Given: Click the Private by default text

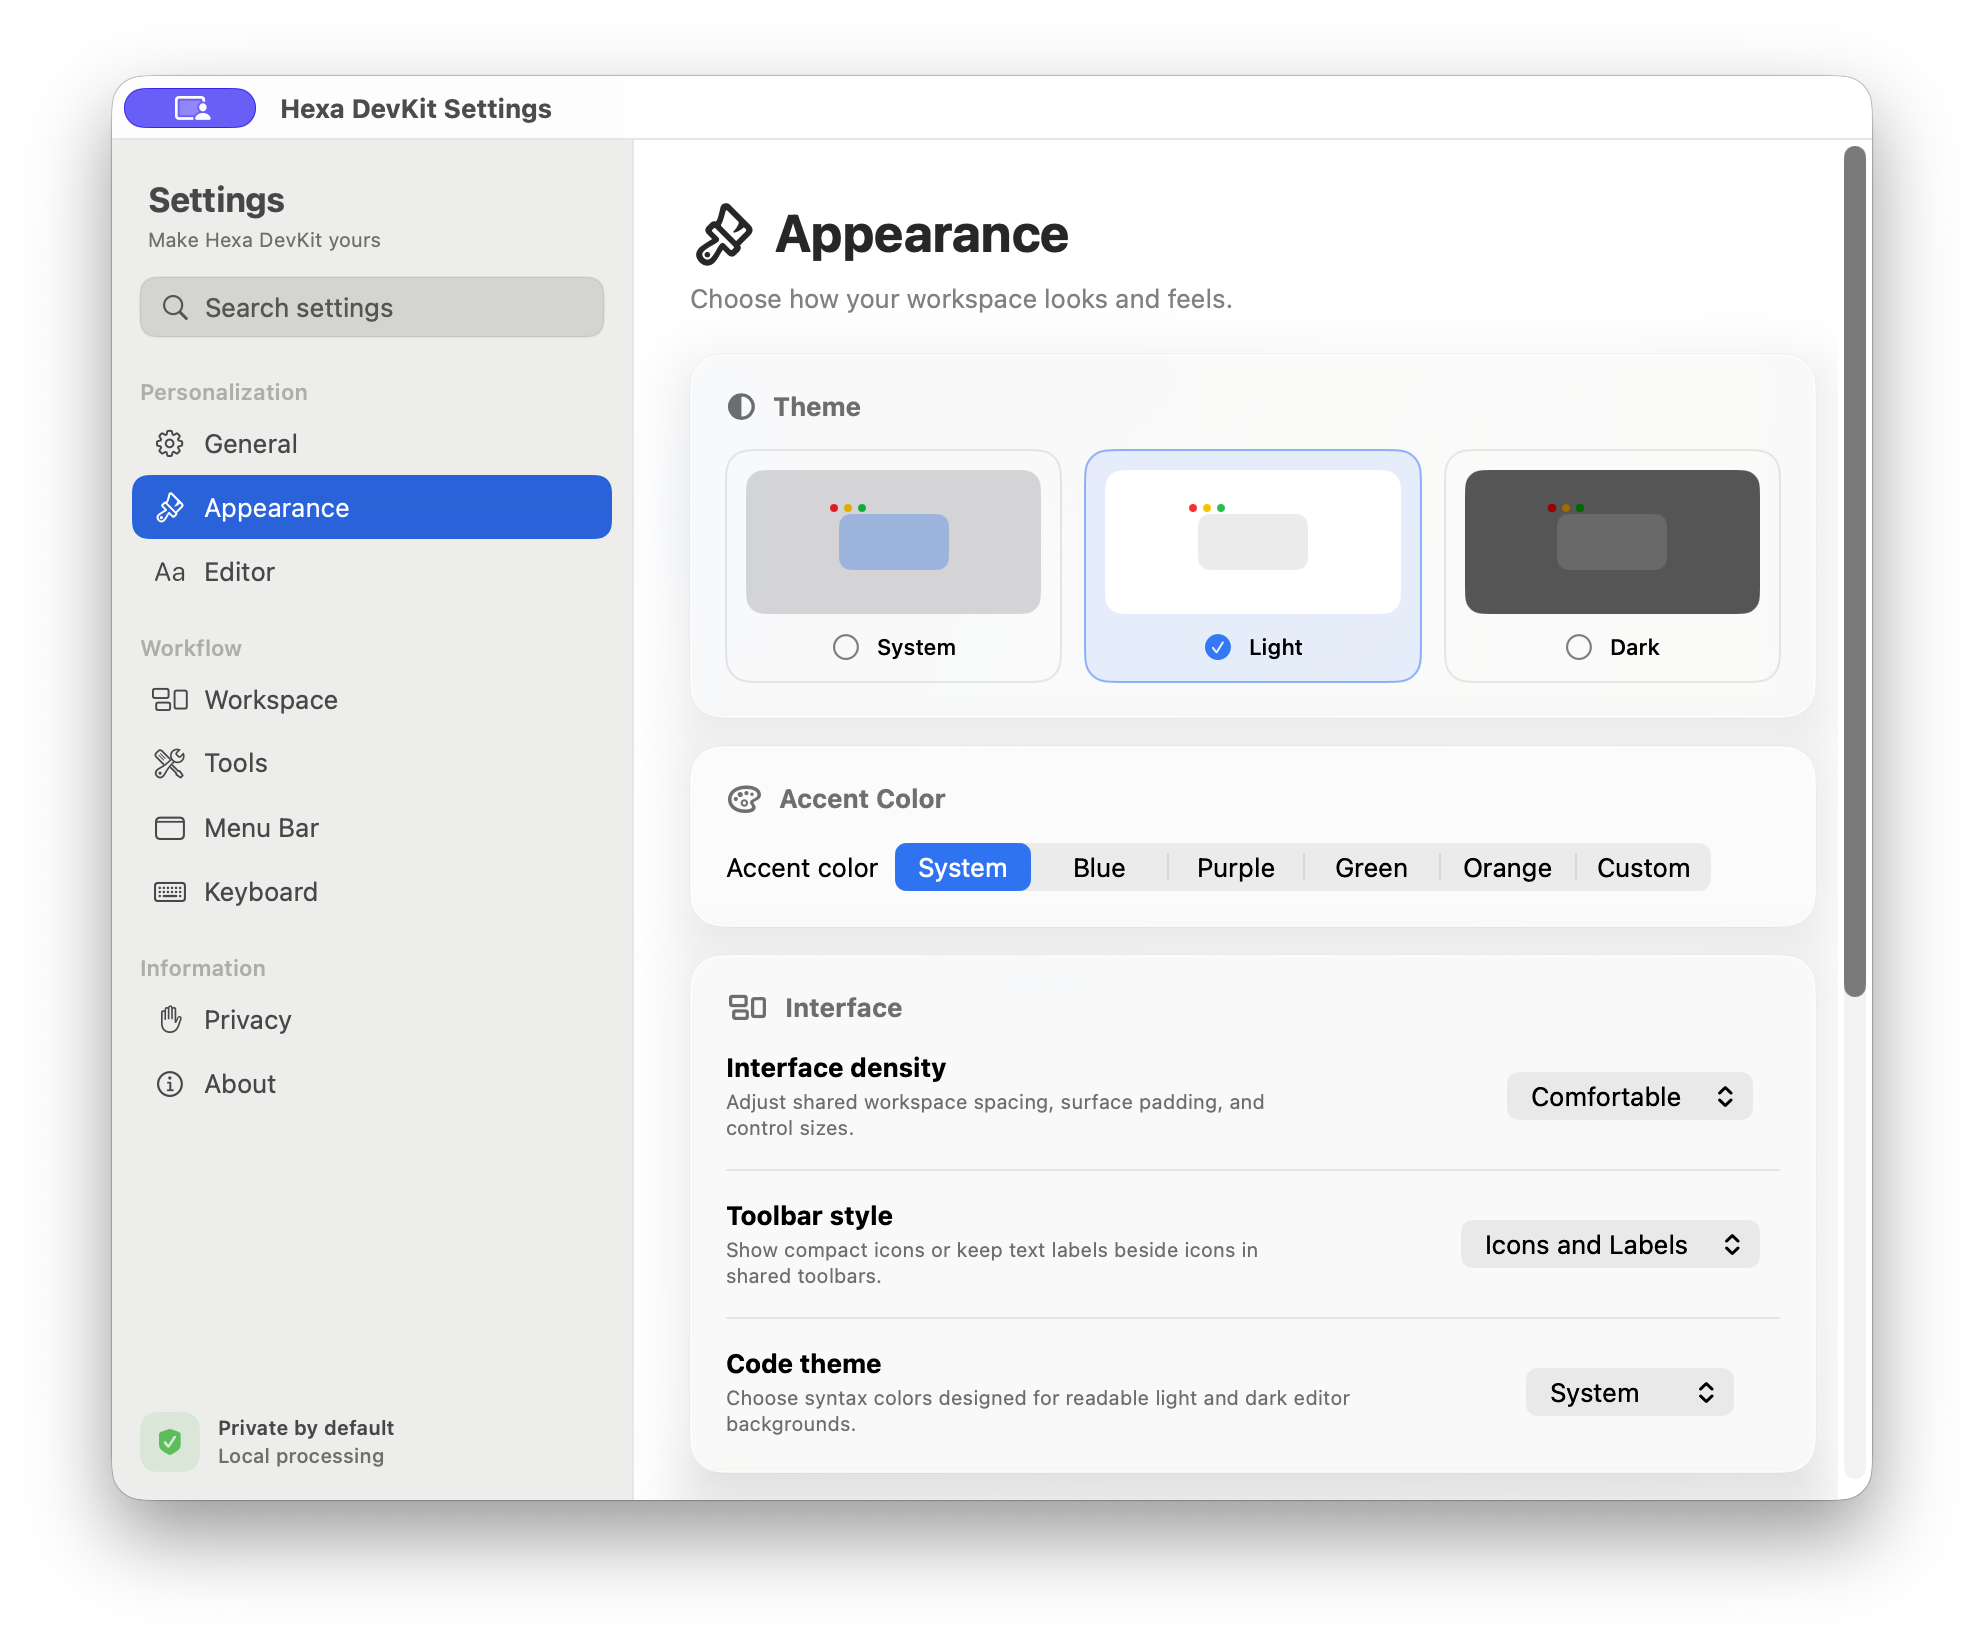Looking at the screenshot, I should (306, 1428).
